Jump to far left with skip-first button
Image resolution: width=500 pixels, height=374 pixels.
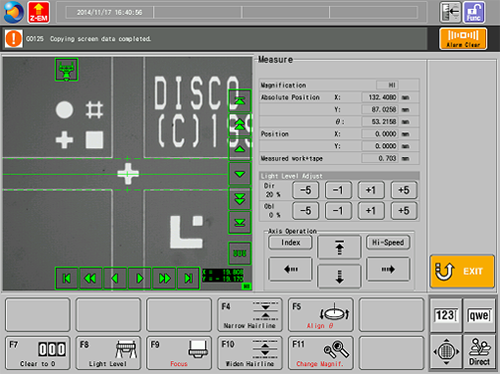coord(67,278)
